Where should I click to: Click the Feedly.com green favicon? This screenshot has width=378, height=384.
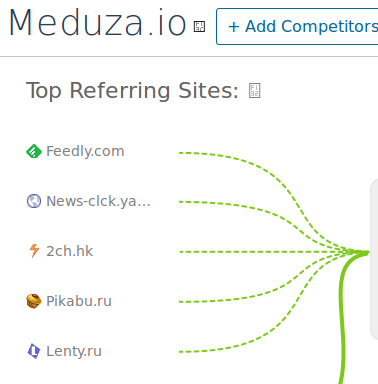click(34, 151)
